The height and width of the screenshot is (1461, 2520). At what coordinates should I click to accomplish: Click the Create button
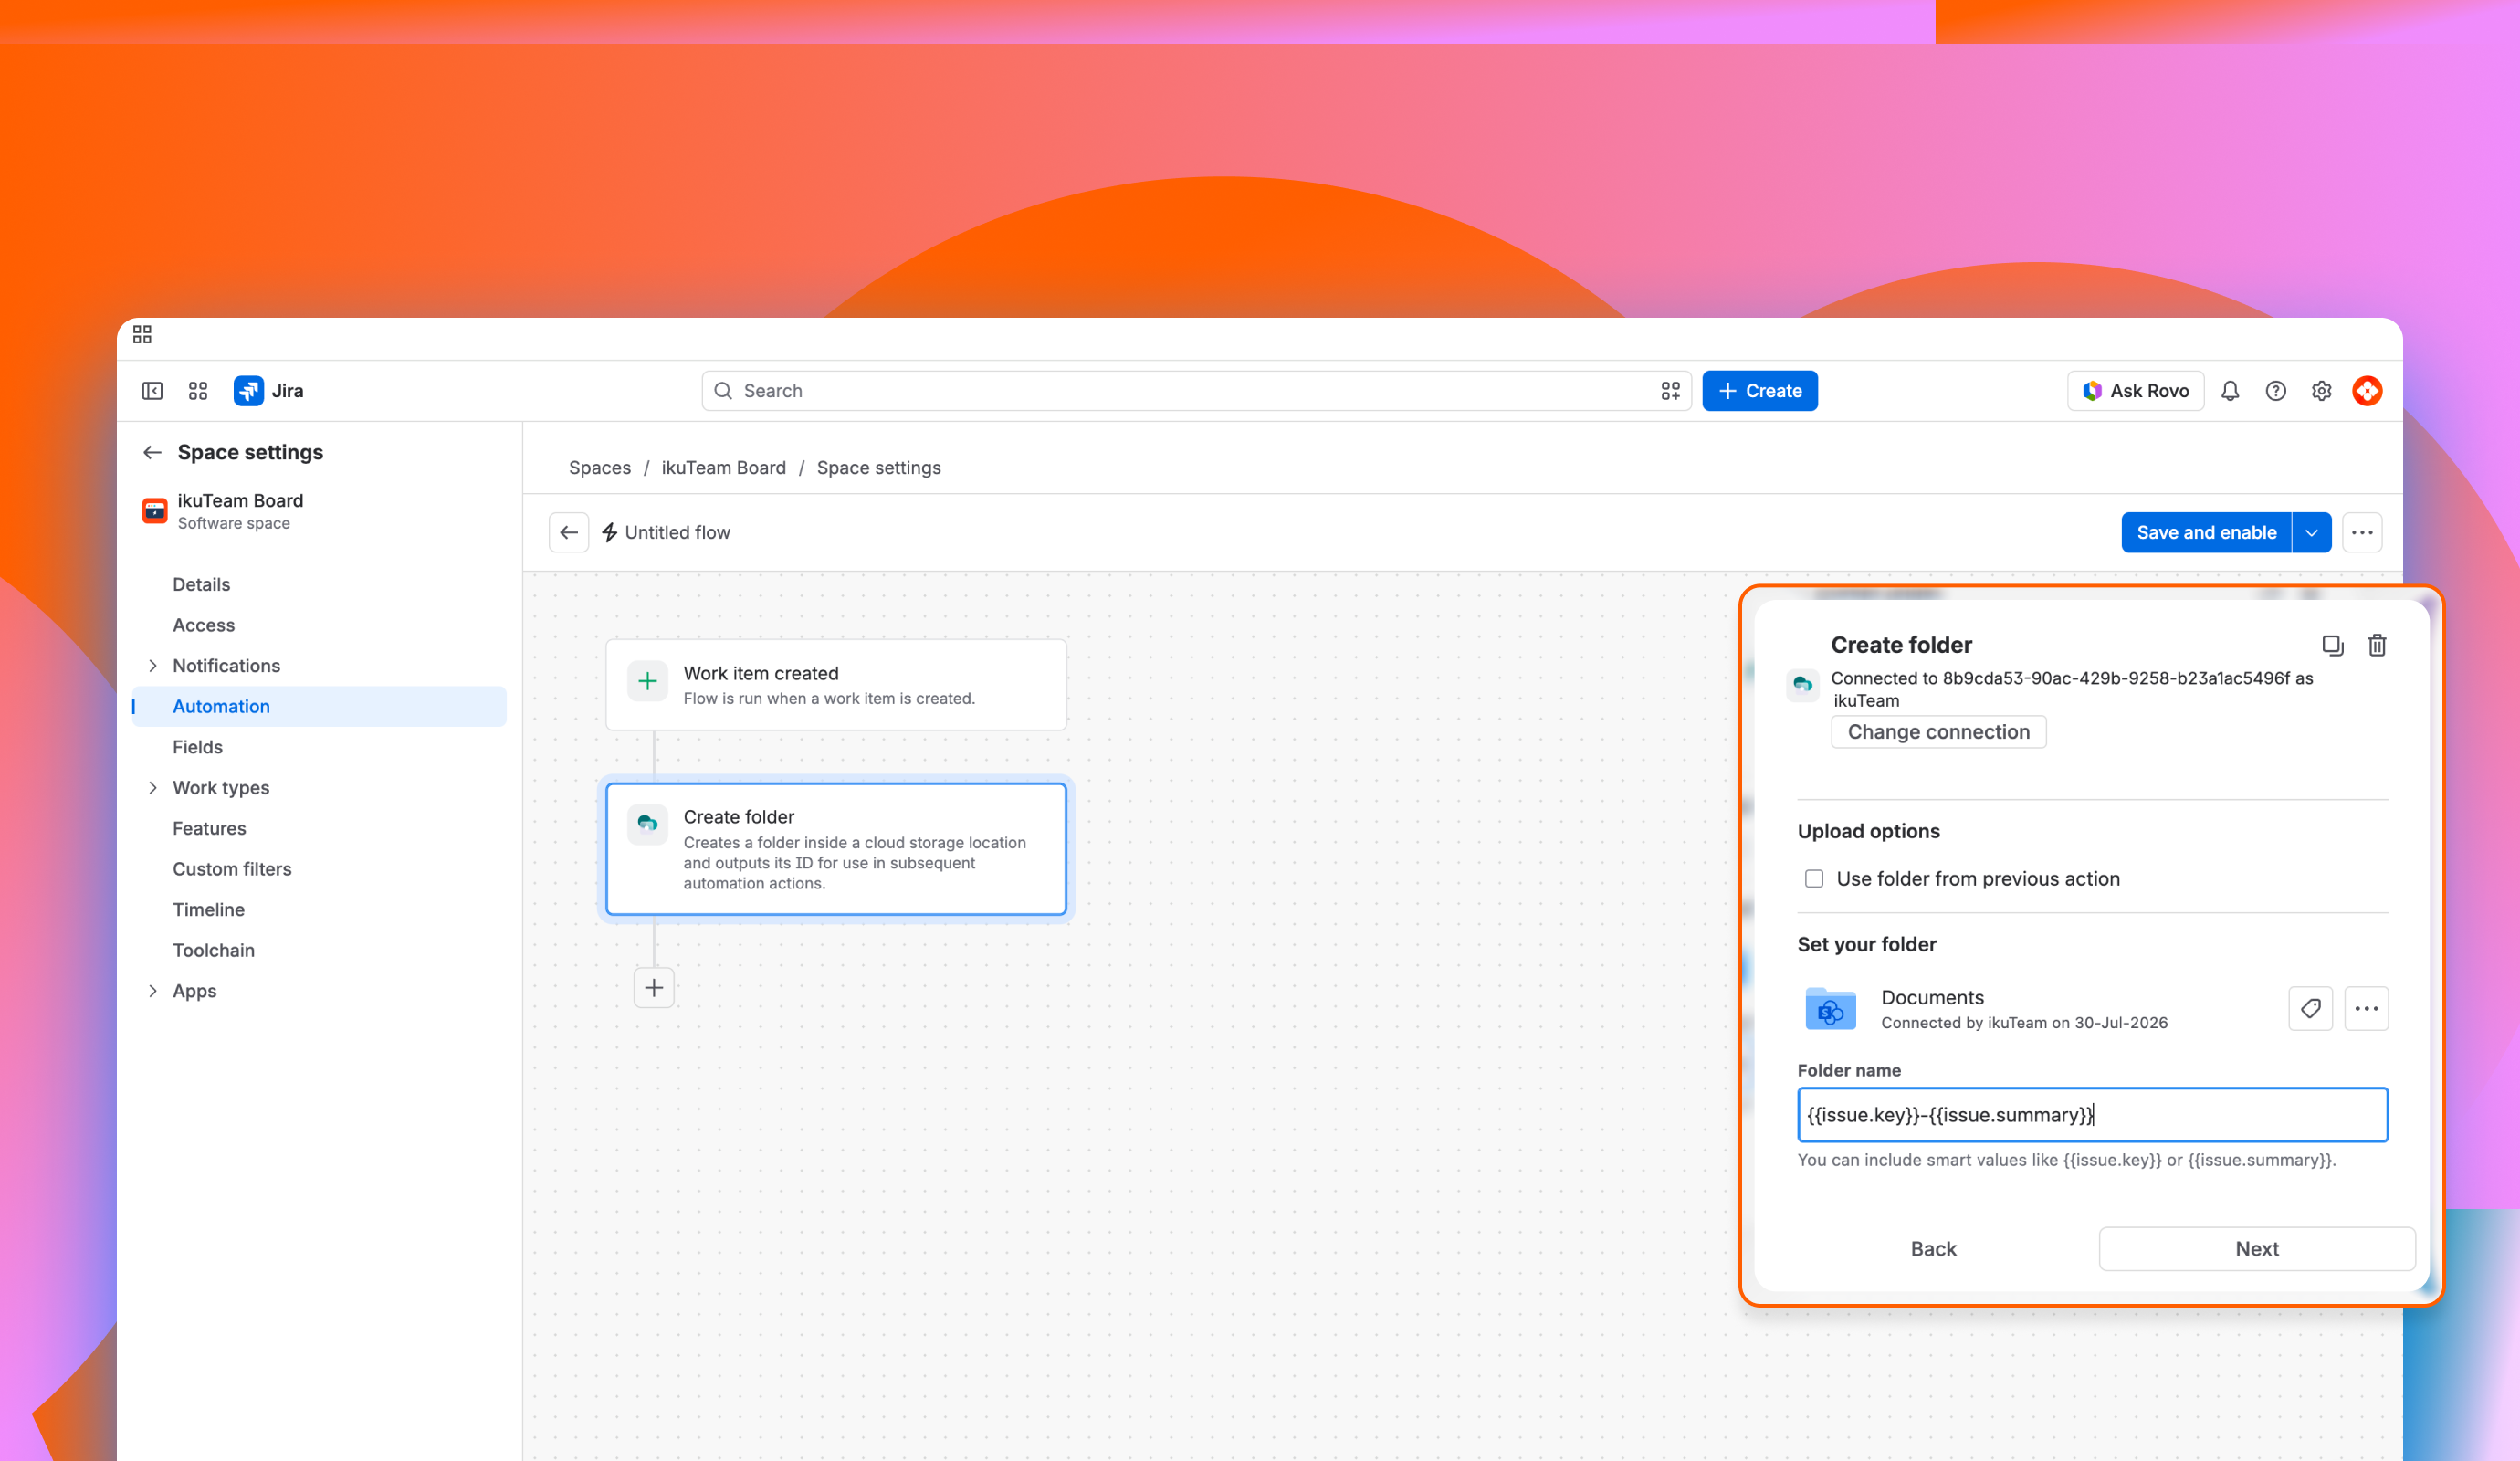point(1759,391)
